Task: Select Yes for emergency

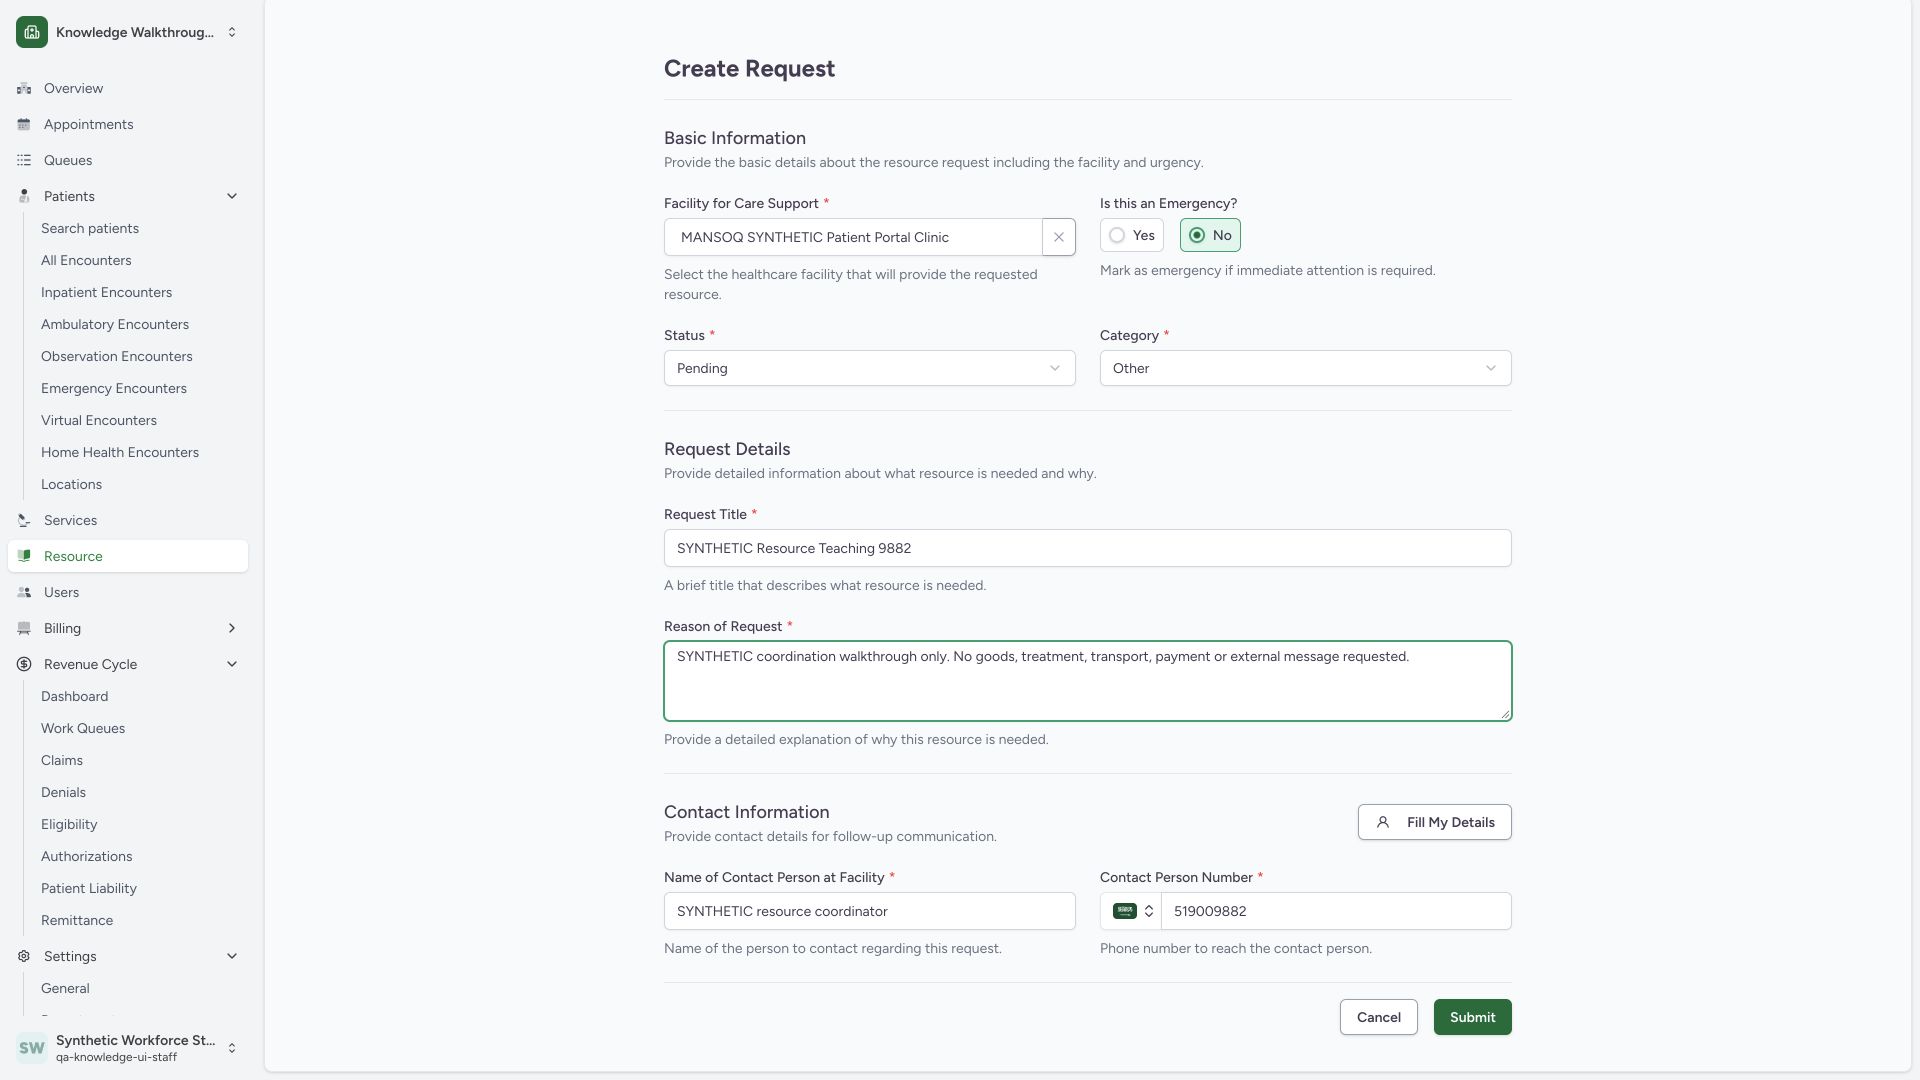Action: [x=1132, y=235]
